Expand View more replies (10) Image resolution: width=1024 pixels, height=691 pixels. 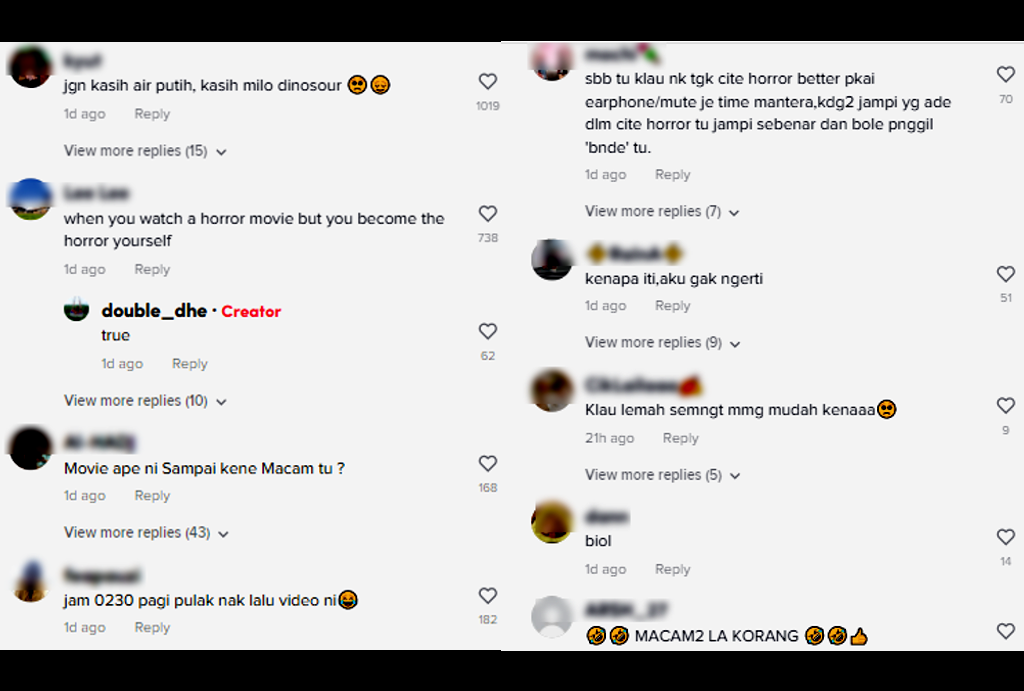pyautogui.click(x=145, y=400)
